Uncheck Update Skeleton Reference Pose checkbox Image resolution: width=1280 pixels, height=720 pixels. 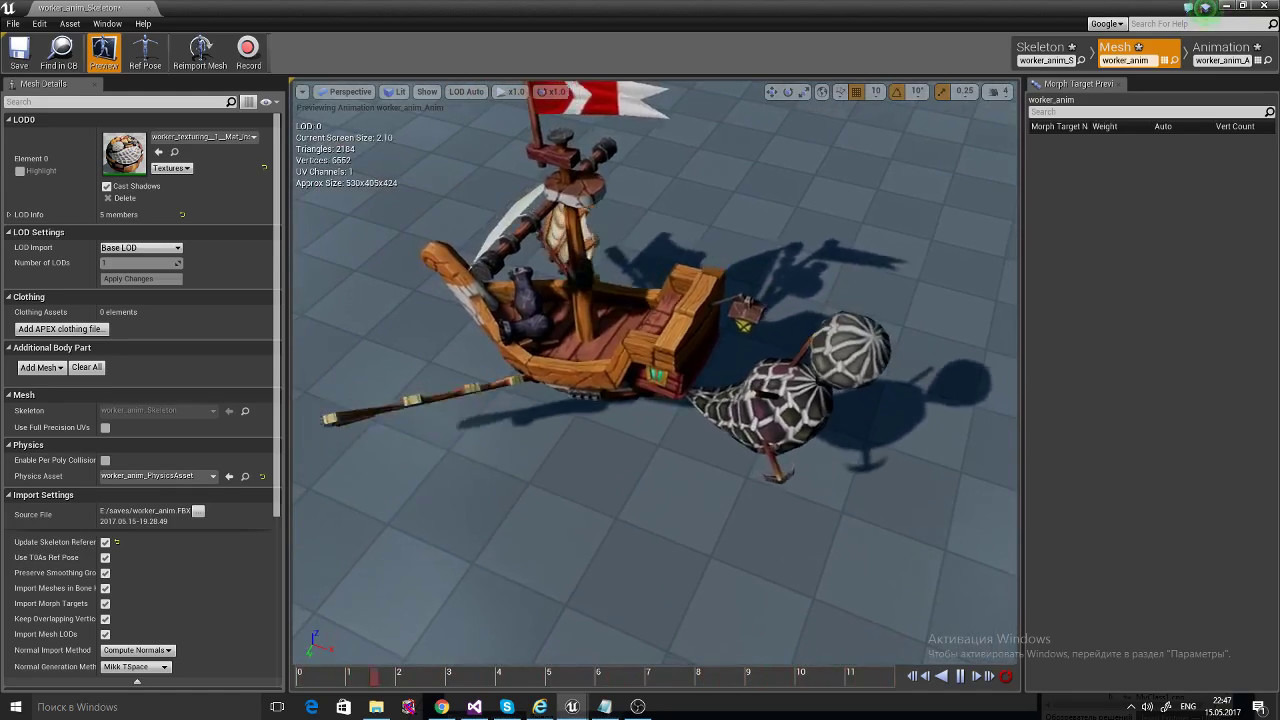(x=105, y=543)
